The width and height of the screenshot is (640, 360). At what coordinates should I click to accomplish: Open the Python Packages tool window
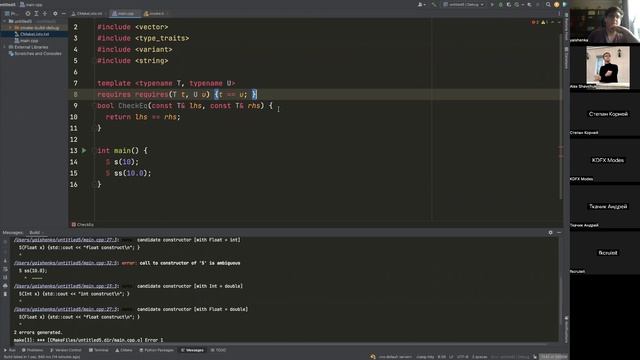[156, 350]
